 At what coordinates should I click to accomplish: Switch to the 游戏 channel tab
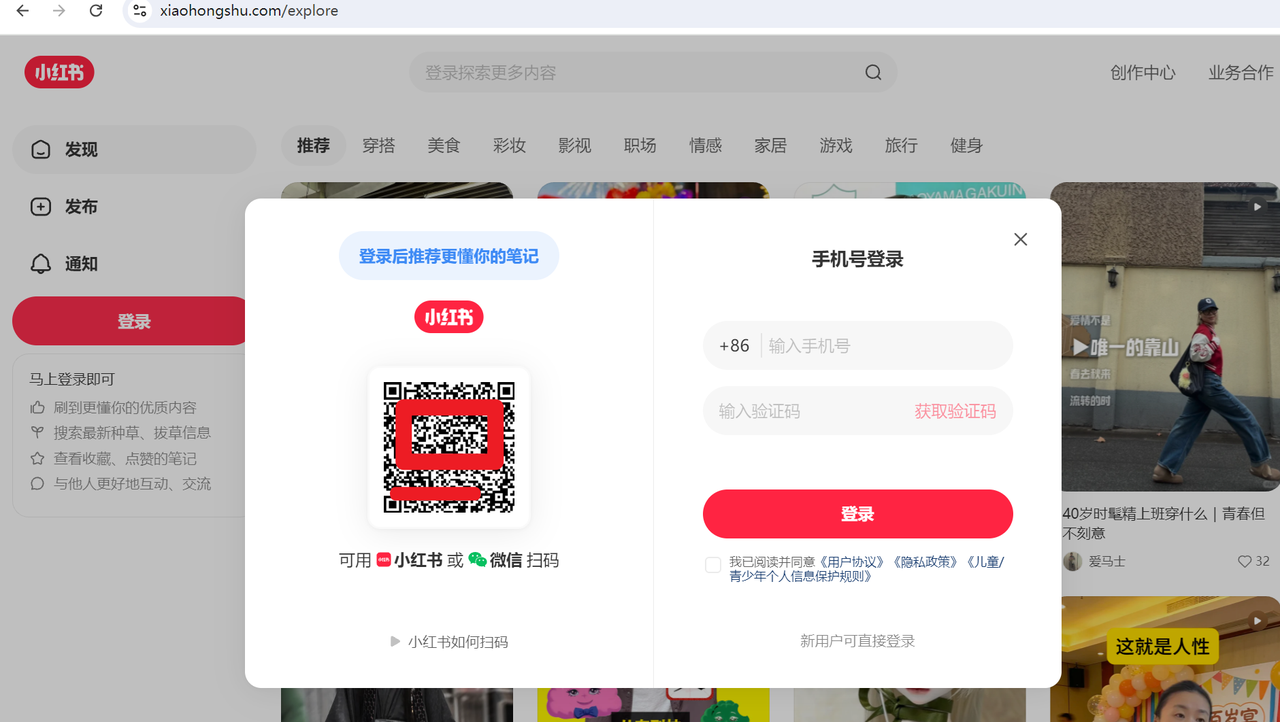coord(836,145)
